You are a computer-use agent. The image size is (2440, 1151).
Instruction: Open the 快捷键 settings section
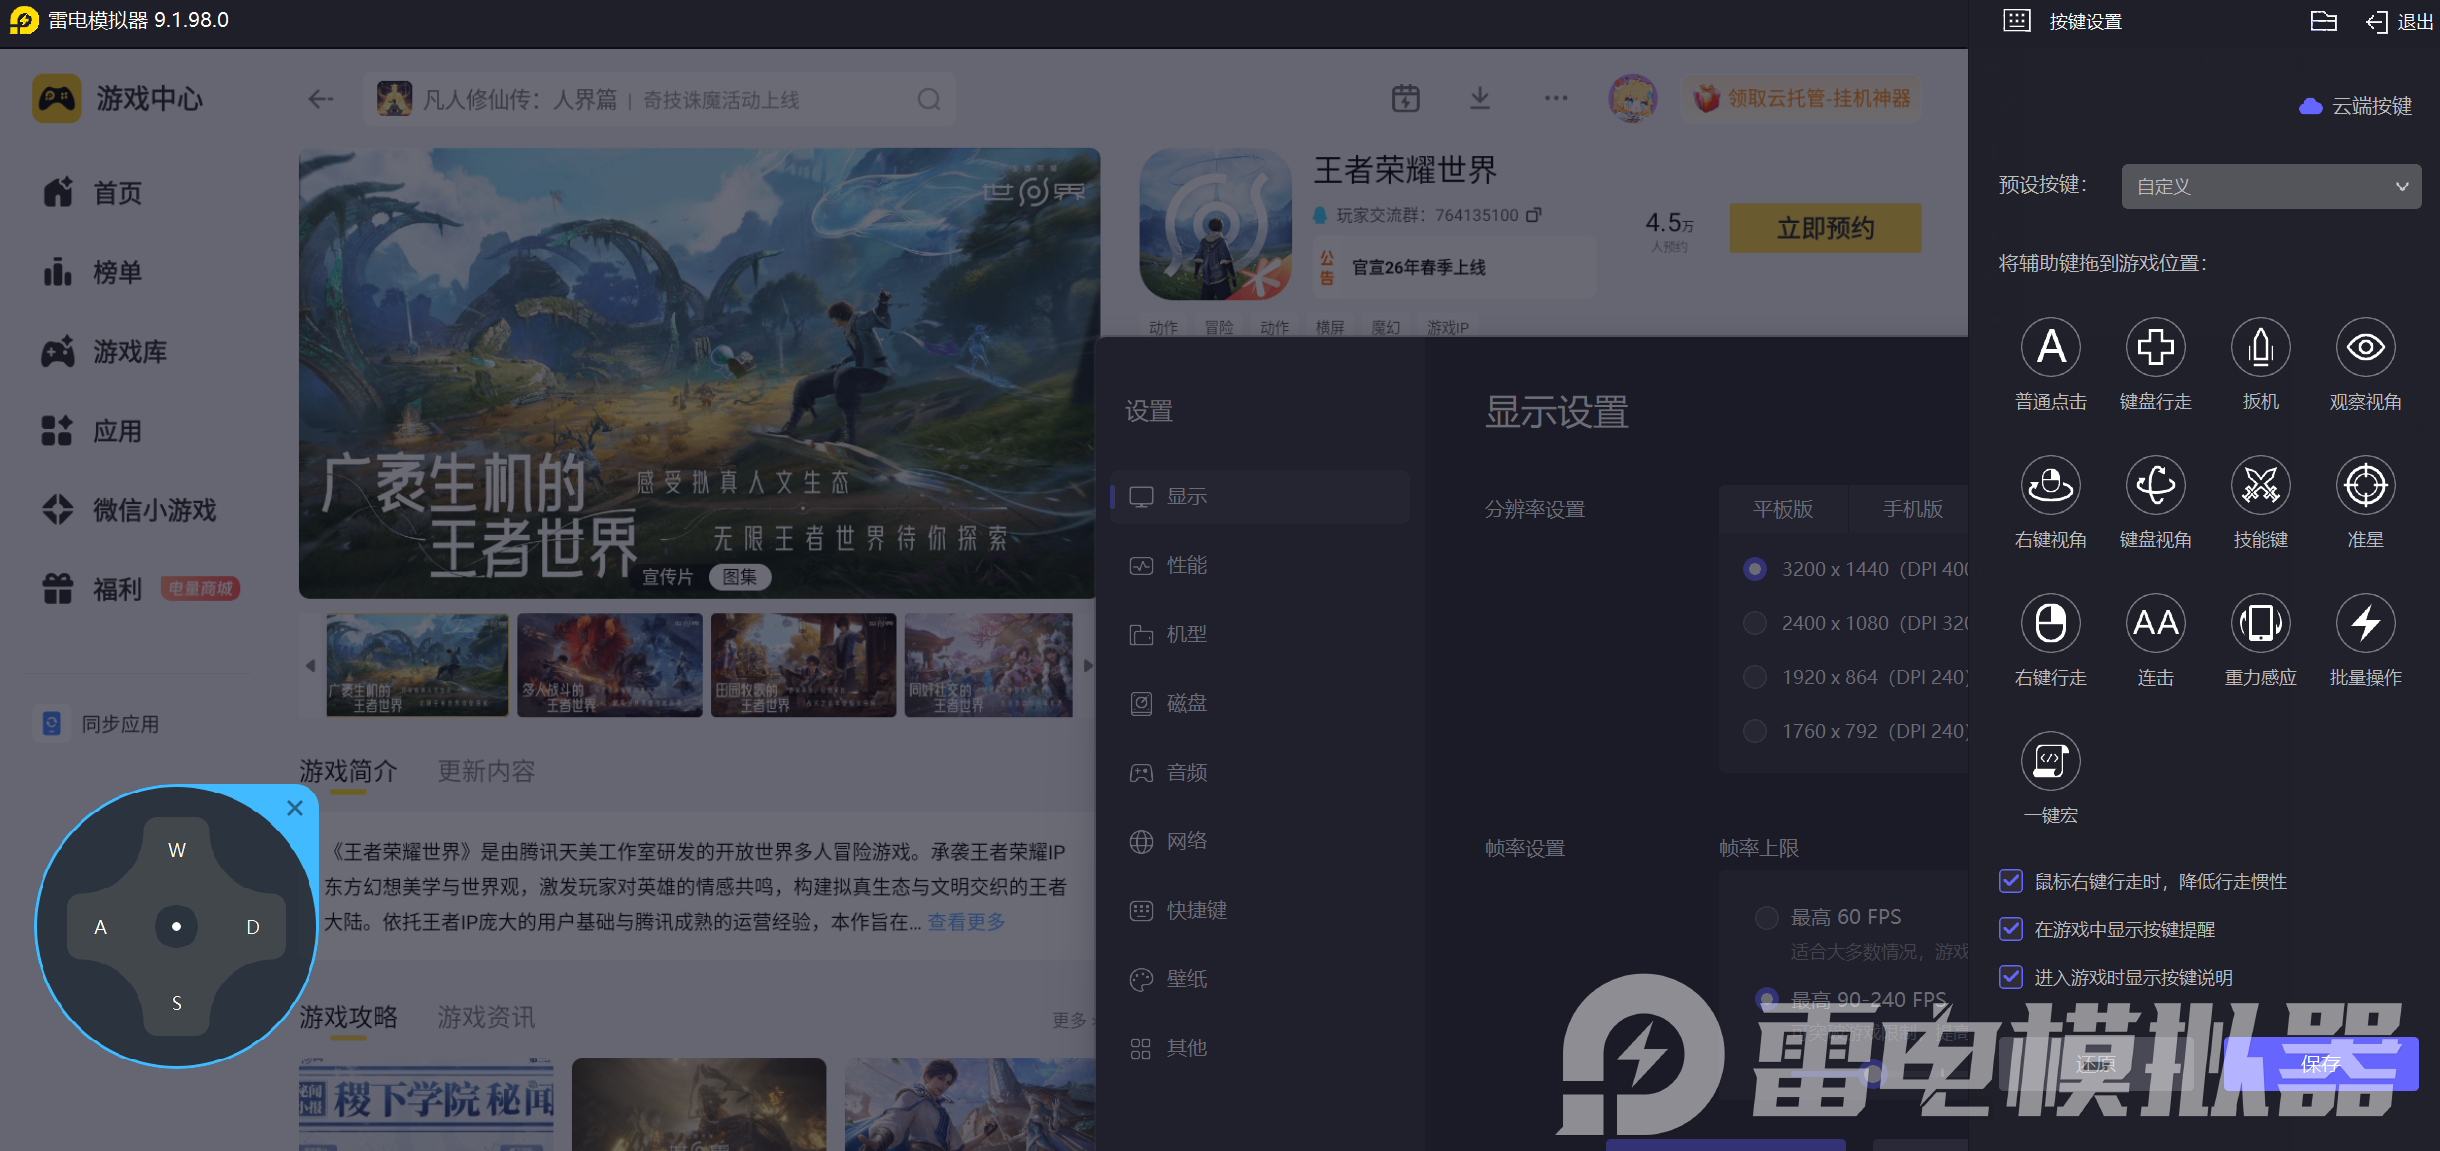pyautogui.click(x=1260, y=911)
